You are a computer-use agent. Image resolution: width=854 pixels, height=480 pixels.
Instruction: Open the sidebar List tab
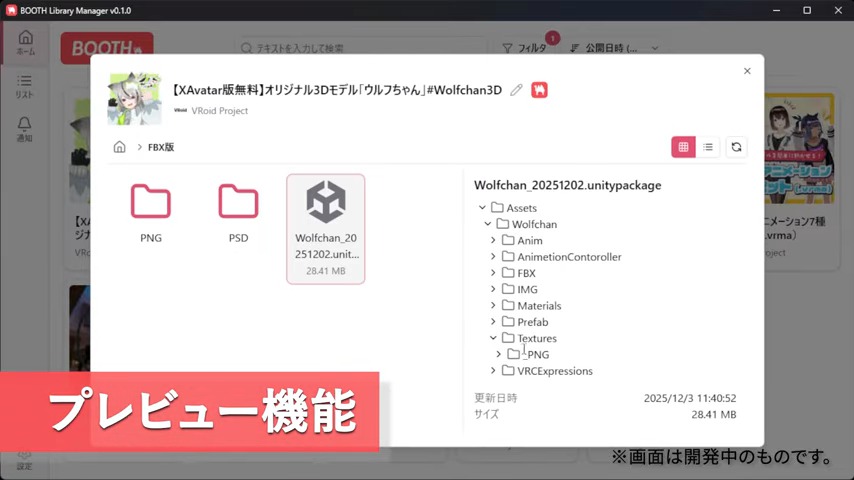pos(25,86)
